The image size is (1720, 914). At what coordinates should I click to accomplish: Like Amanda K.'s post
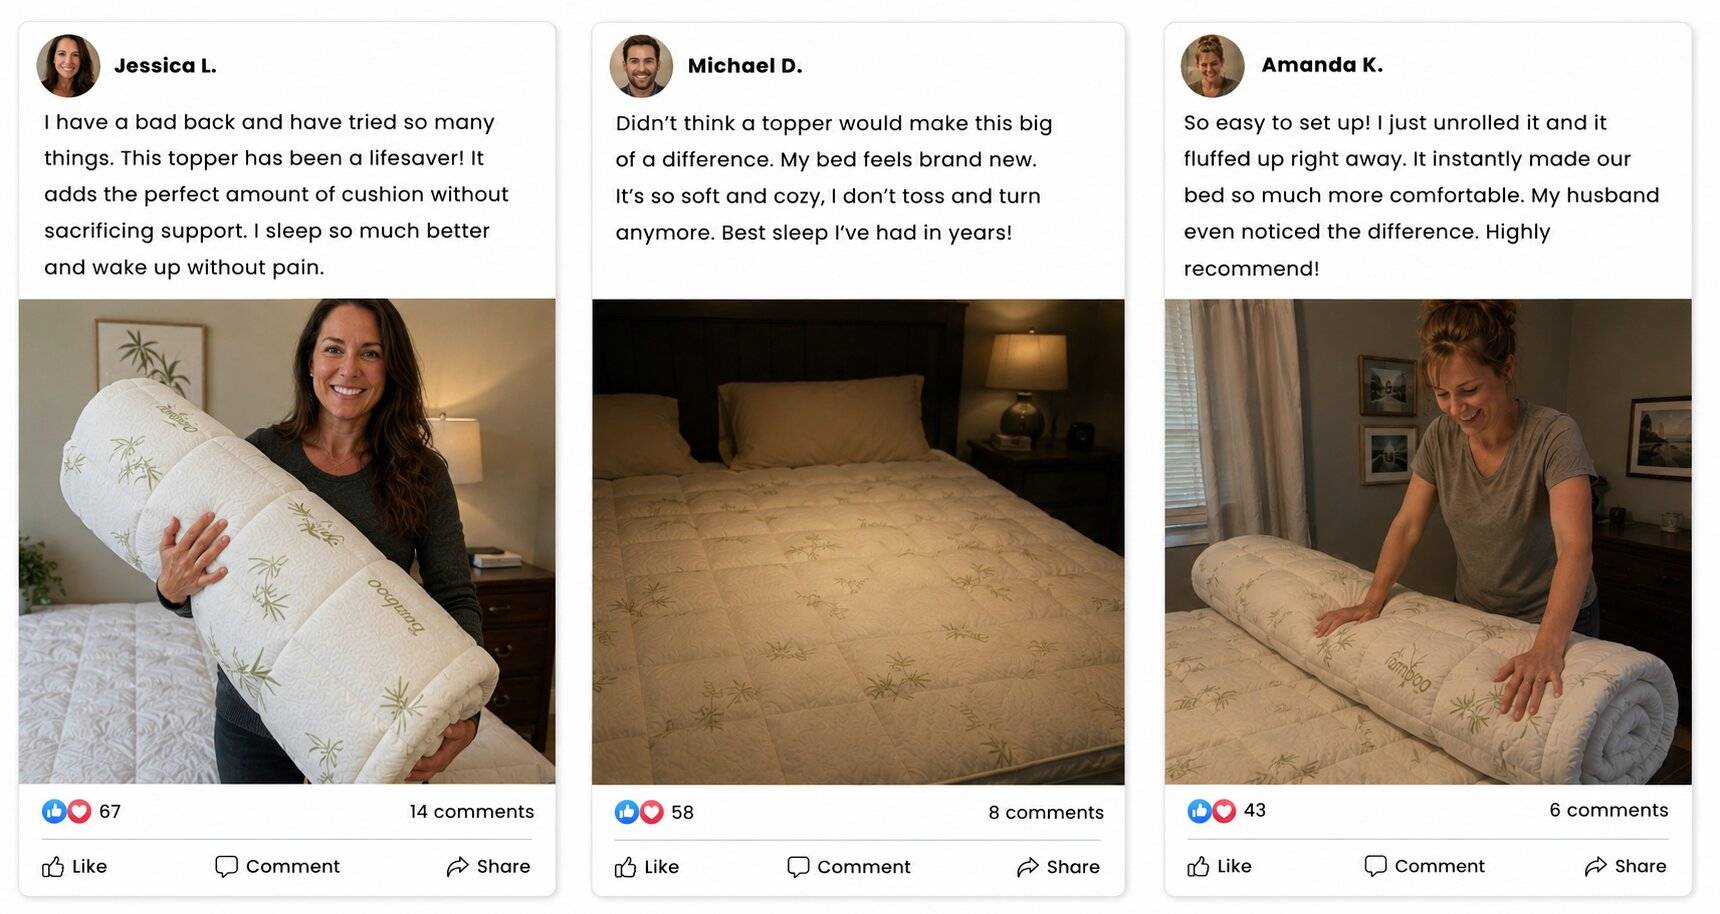(1219, 866)
